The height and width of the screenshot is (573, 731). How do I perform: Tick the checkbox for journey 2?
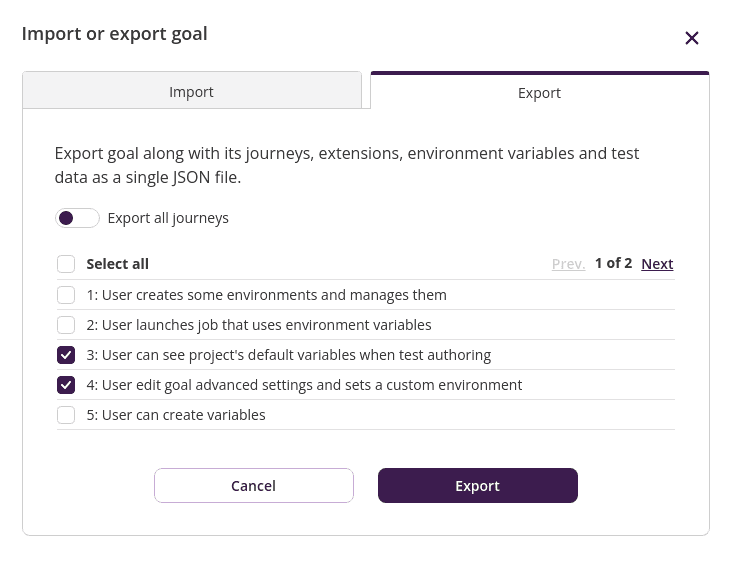point(66,325)
